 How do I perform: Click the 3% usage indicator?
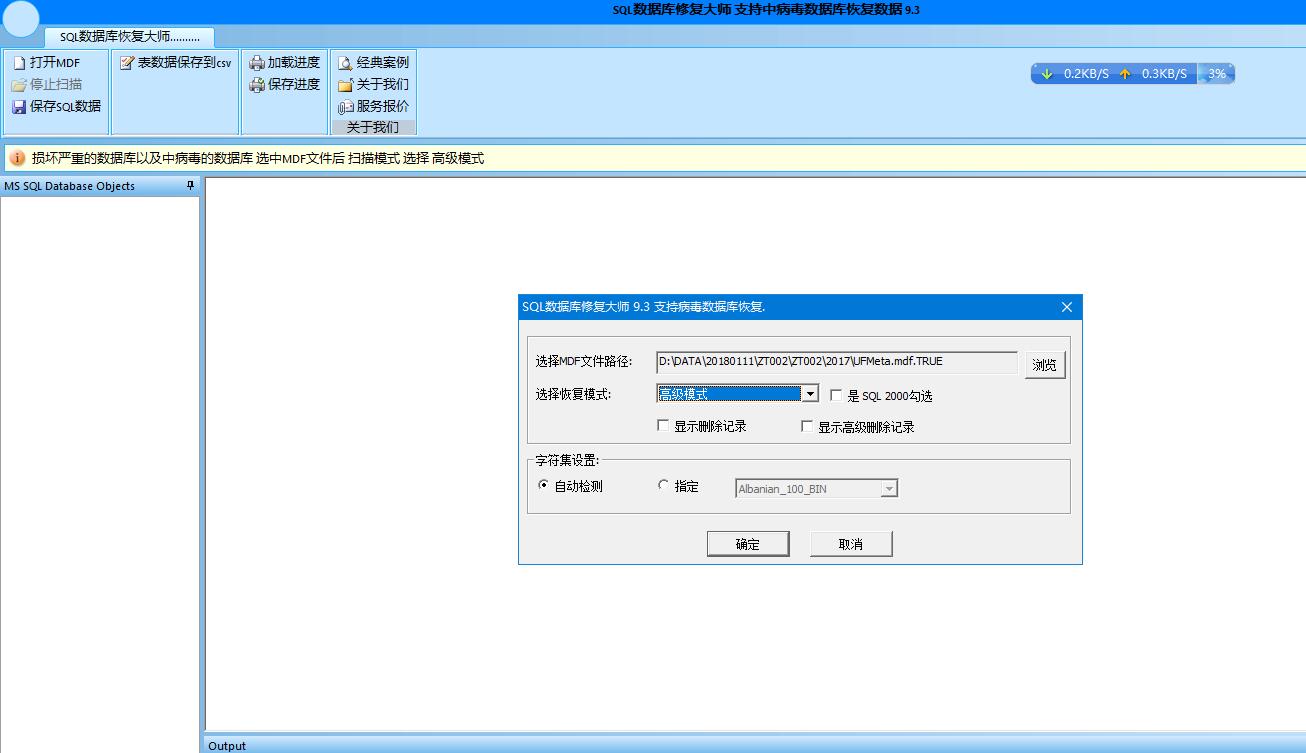point(1217,74)
